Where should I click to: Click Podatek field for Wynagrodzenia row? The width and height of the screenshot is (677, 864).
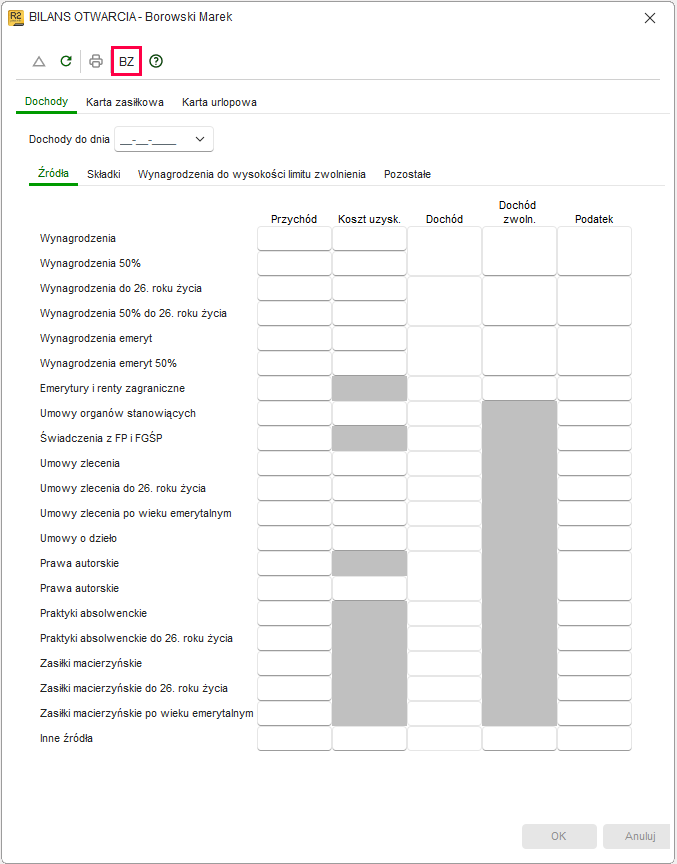(x=594, y=251)
